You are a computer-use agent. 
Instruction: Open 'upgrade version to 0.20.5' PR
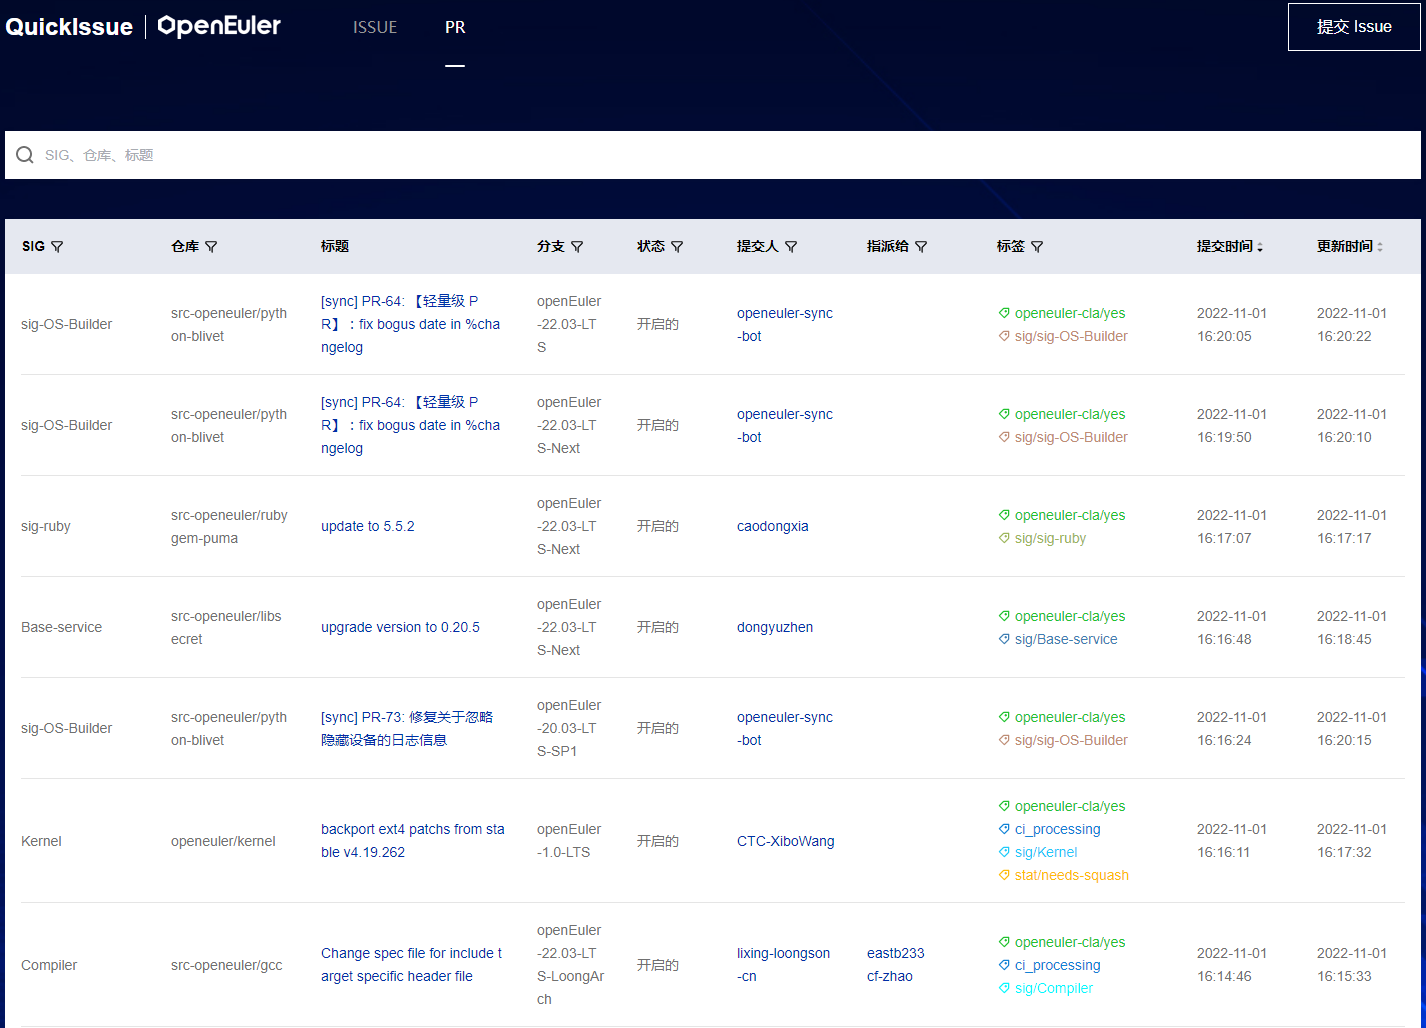(x=400, y=627)
